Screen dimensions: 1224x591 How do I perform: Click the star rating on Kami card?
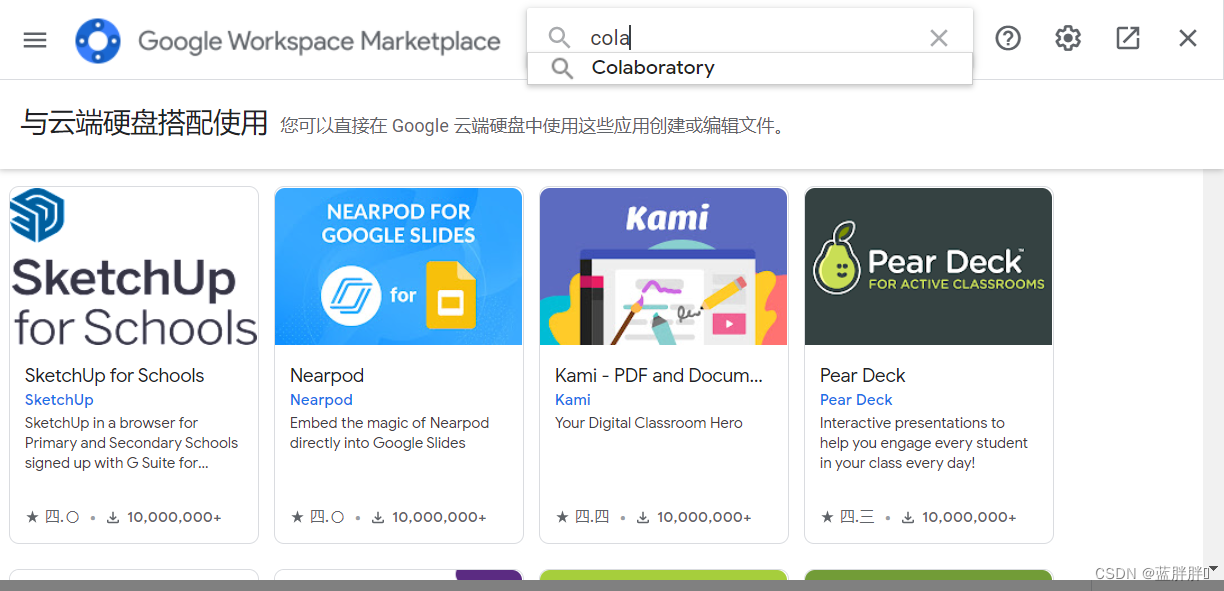tap(582, 517)
